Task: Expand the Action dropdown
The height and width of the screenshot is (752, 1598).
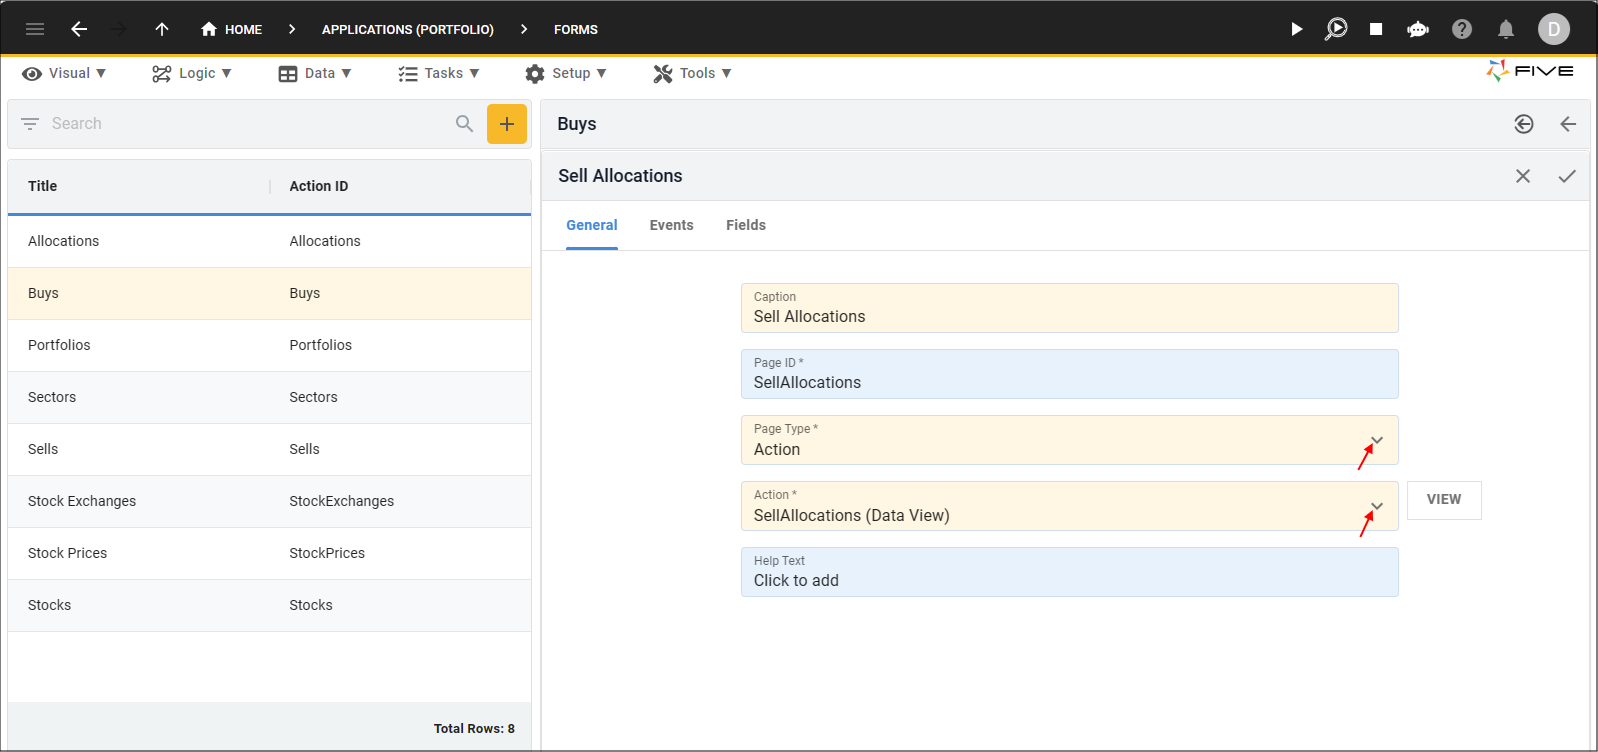Action: 1377,506
